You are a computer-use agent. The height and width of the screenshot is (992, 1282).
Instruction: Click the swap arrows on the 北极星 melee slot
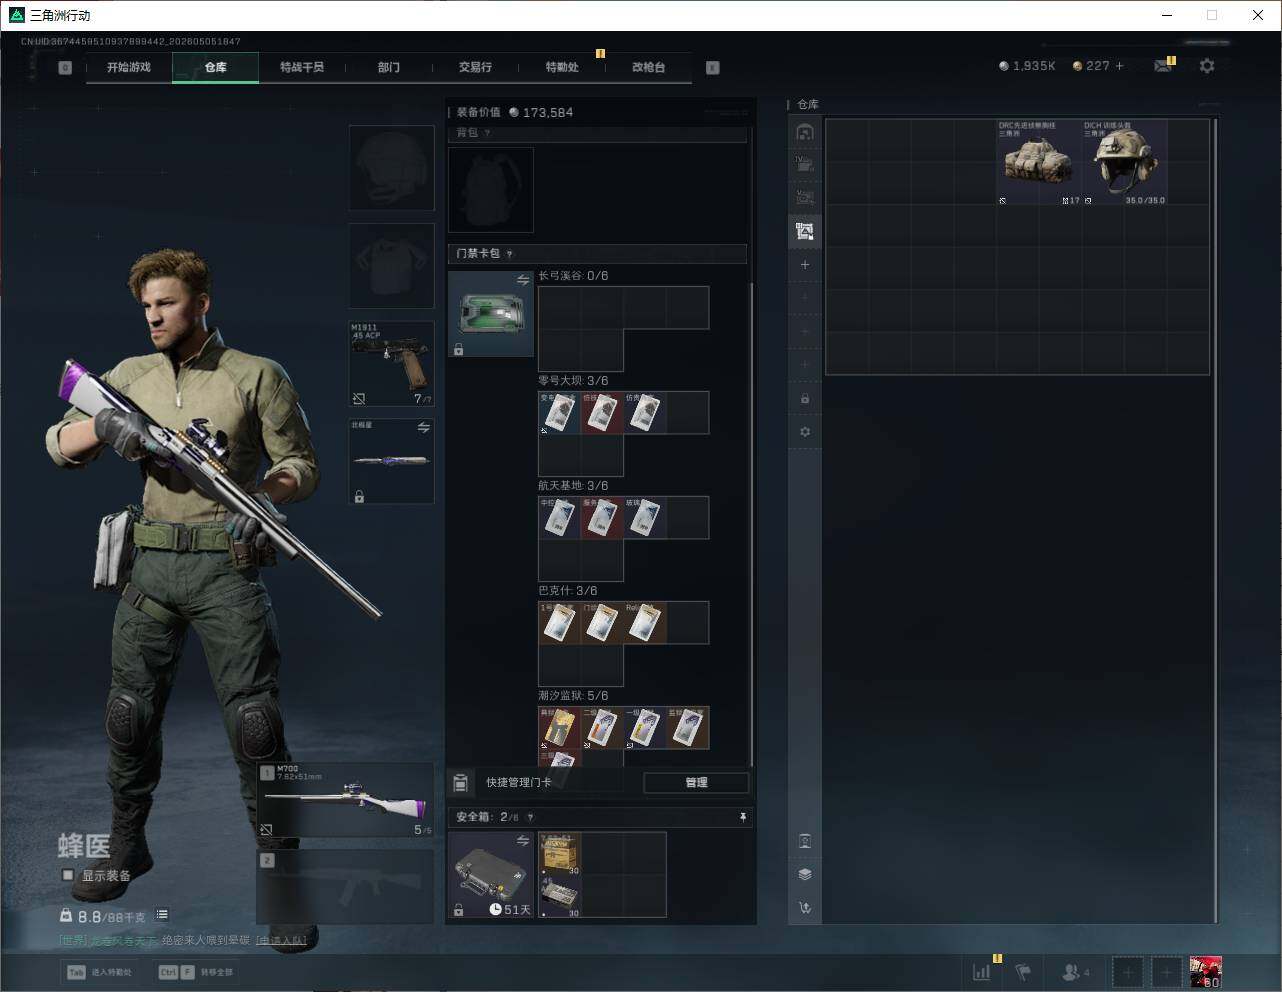click(x=423, y=428)
